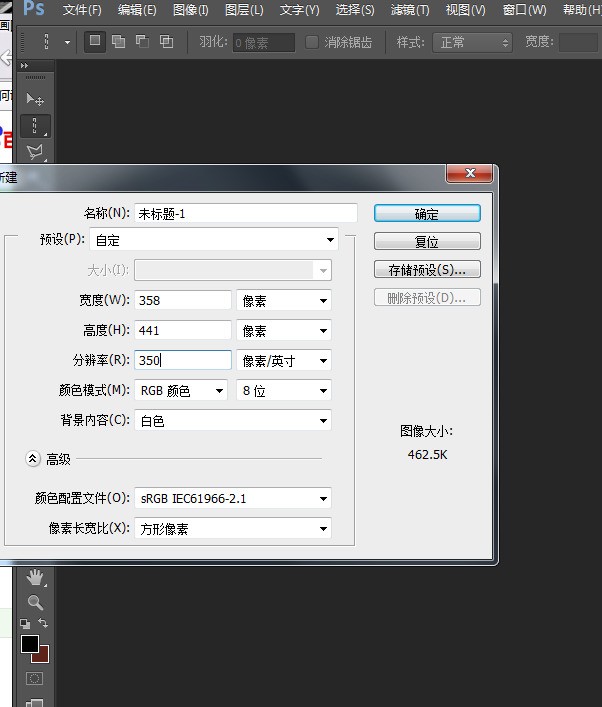Reset to default foreground and background colors

click(25, 624)
